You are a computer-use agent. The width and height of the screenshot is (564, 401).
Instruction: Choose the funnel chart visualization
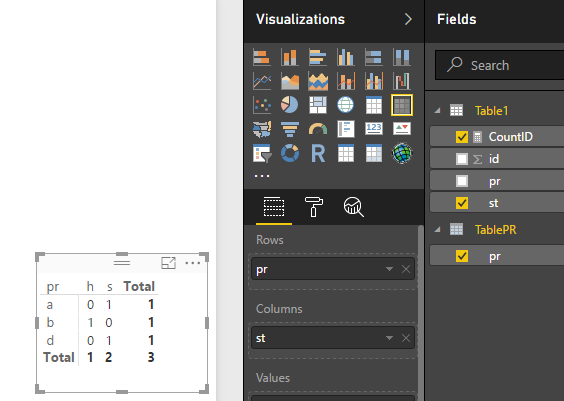point(290,129)
